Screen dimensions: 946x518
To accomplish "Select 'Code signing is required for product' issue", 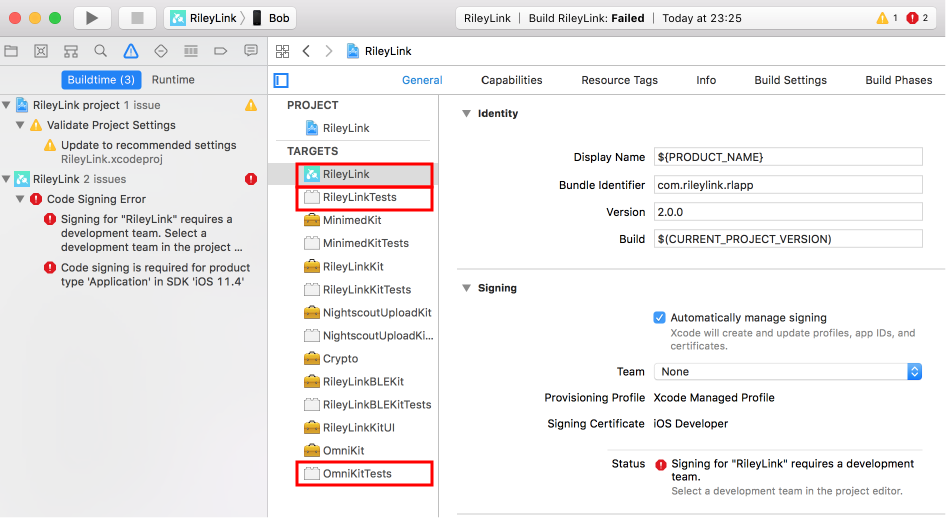I will [148, 274].
